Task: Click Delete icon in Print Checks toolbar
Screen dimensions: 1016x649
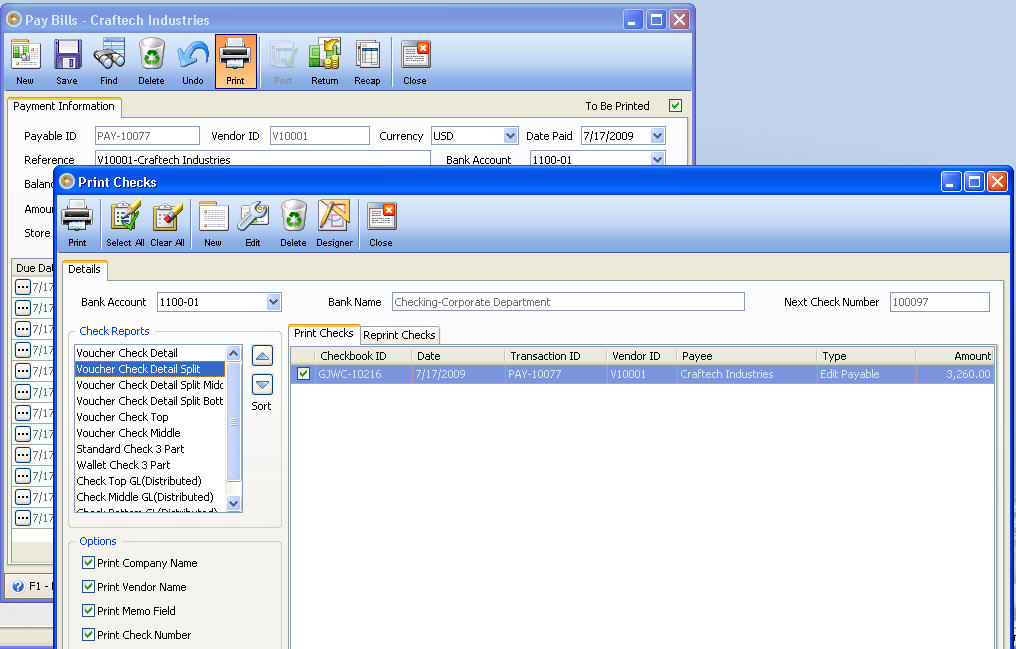Action: tap(293, 223)
